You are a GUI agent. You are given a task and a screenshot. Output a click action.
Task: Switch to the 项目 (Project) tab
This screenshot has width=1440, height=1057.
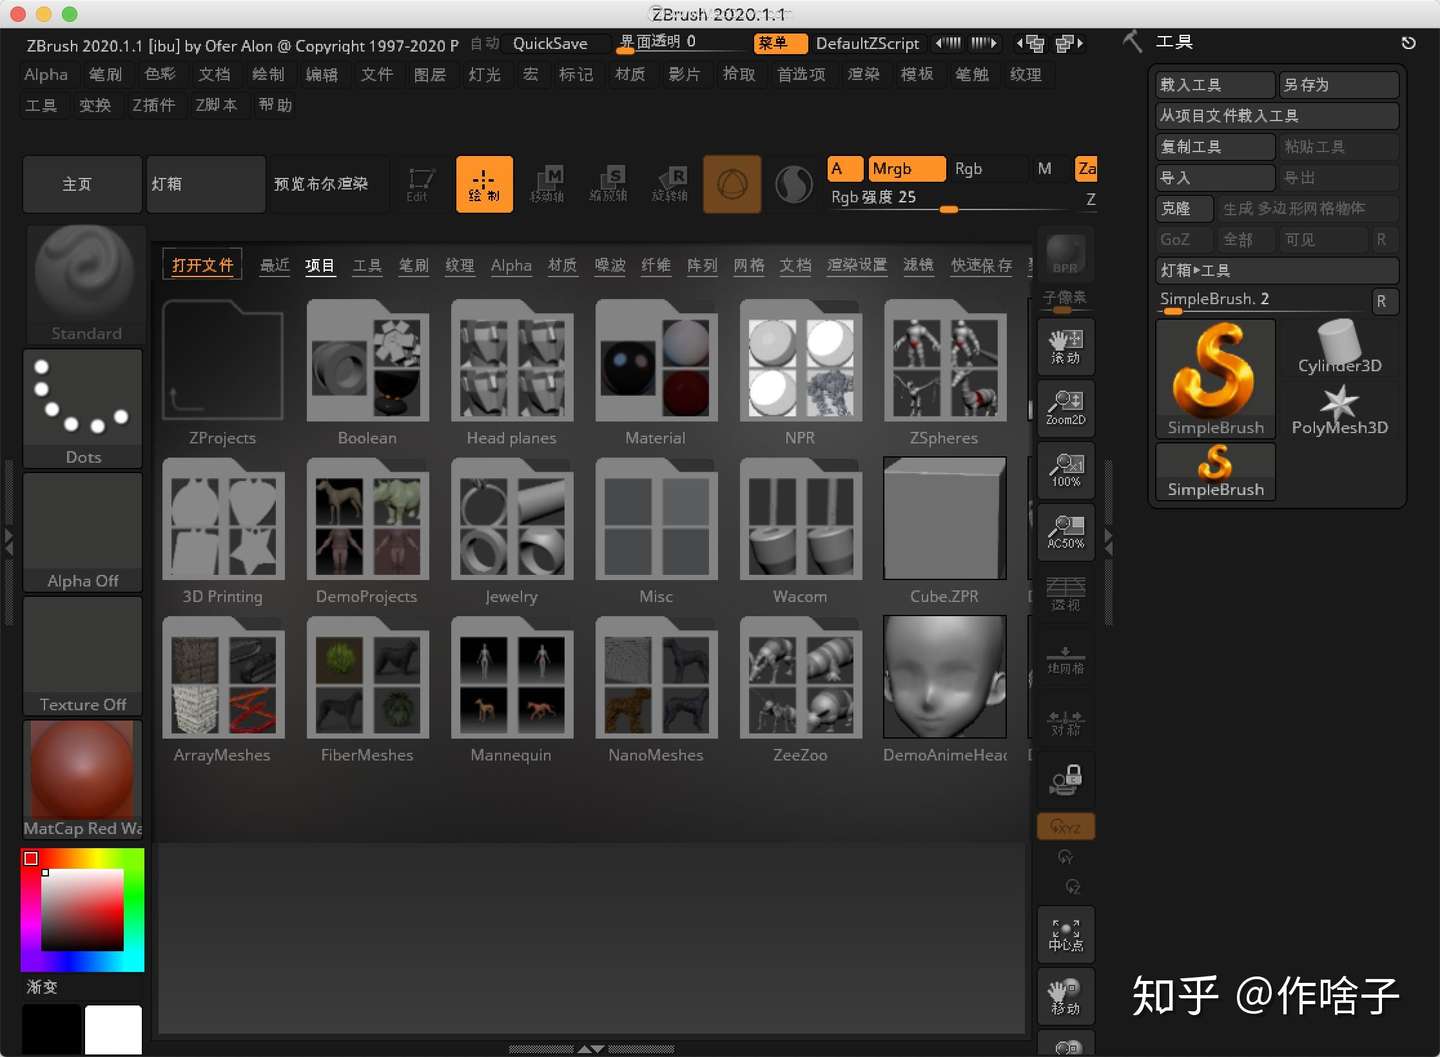click(320, 266)
